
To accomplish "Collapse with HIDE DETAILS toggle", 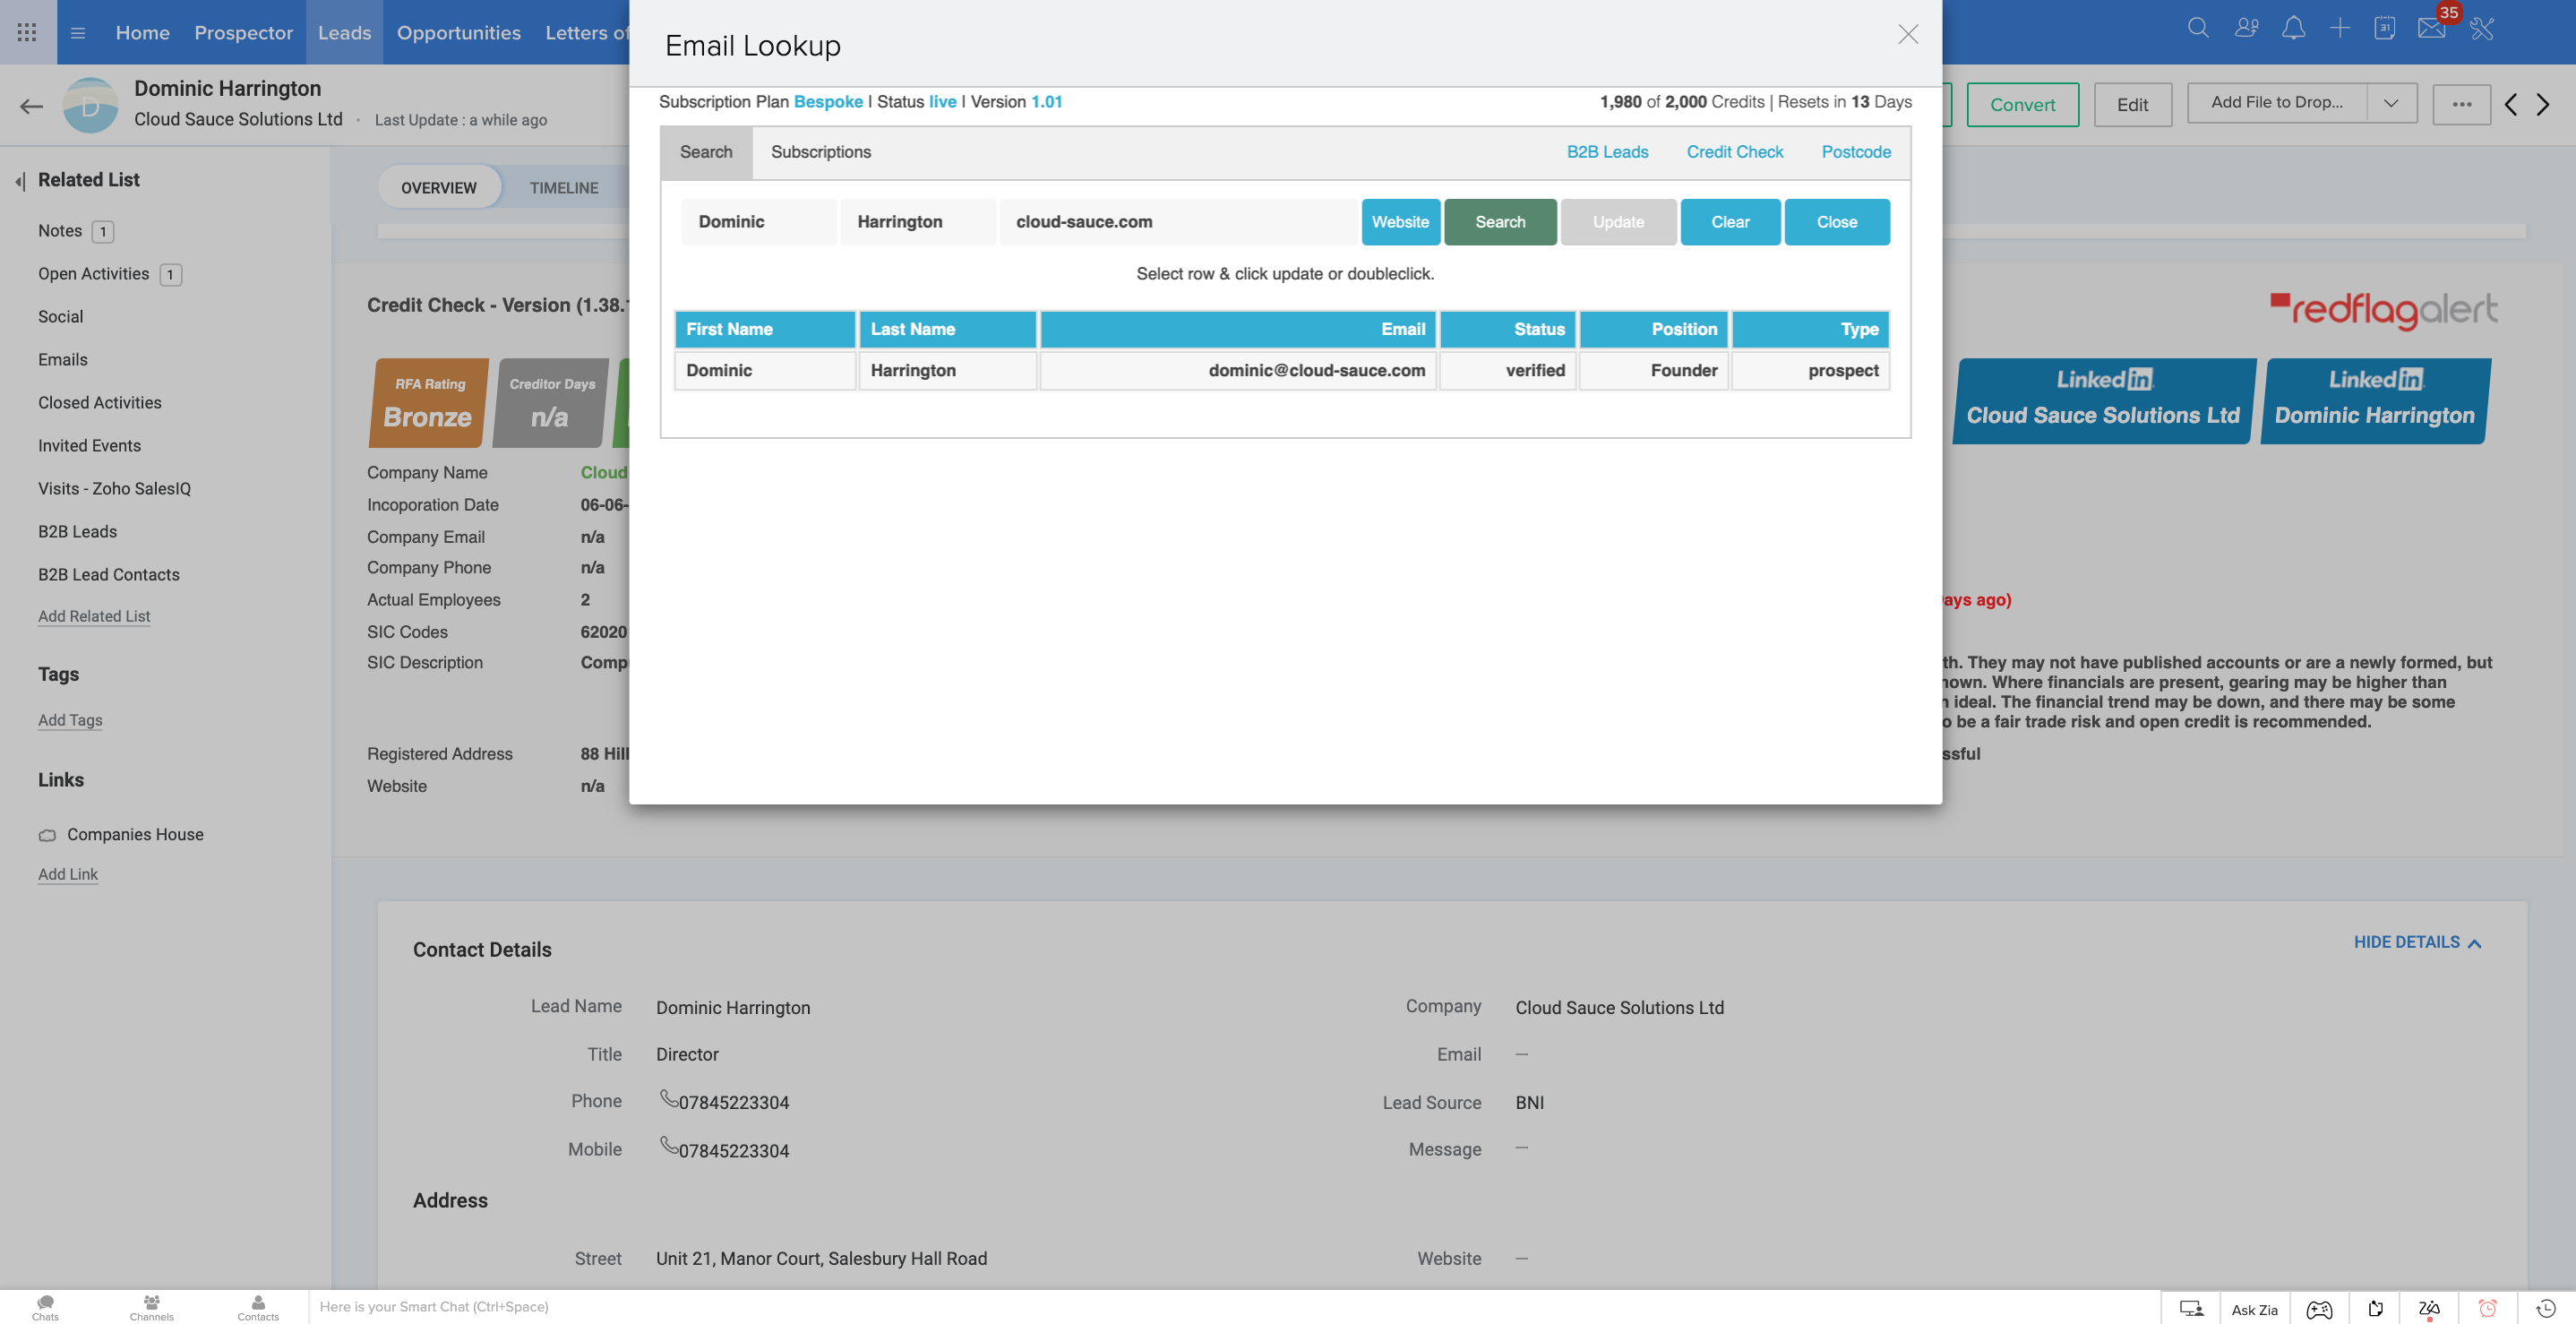I will pos(2417,942).
